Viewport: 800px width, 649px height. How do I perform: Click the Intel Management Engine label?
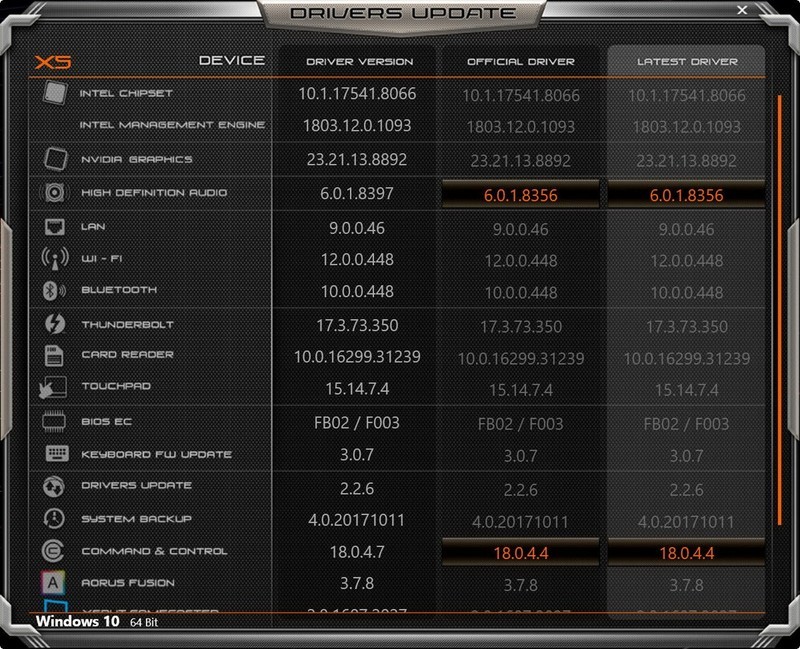172,124
